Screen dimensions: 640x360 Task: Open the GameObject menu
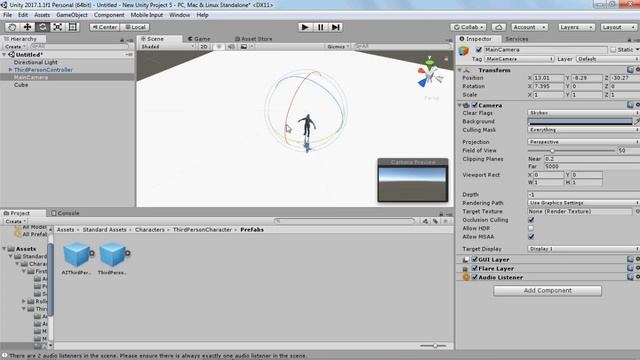click(72, 15)
